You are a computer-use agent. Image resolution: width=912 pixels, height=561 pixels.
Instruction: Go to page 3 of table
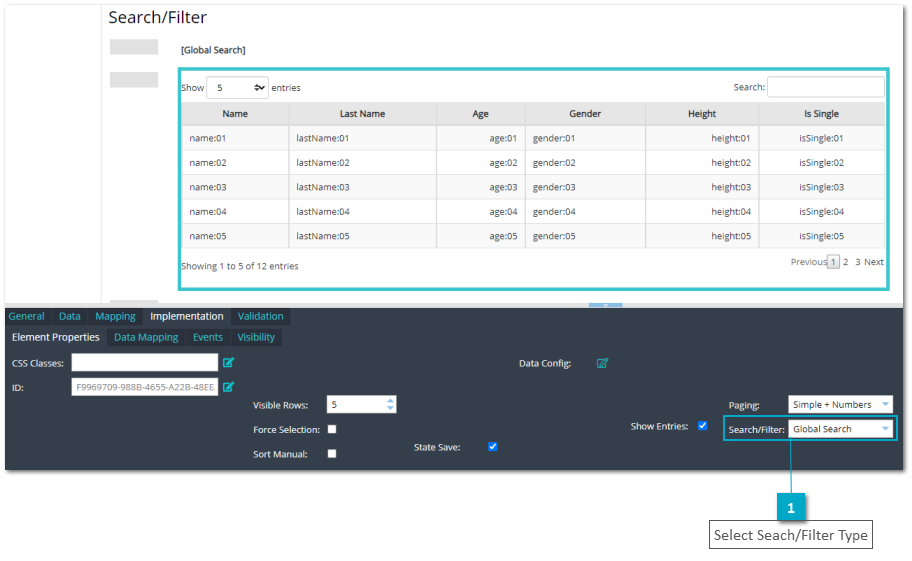pyautogui.click(x=857, y=262)
